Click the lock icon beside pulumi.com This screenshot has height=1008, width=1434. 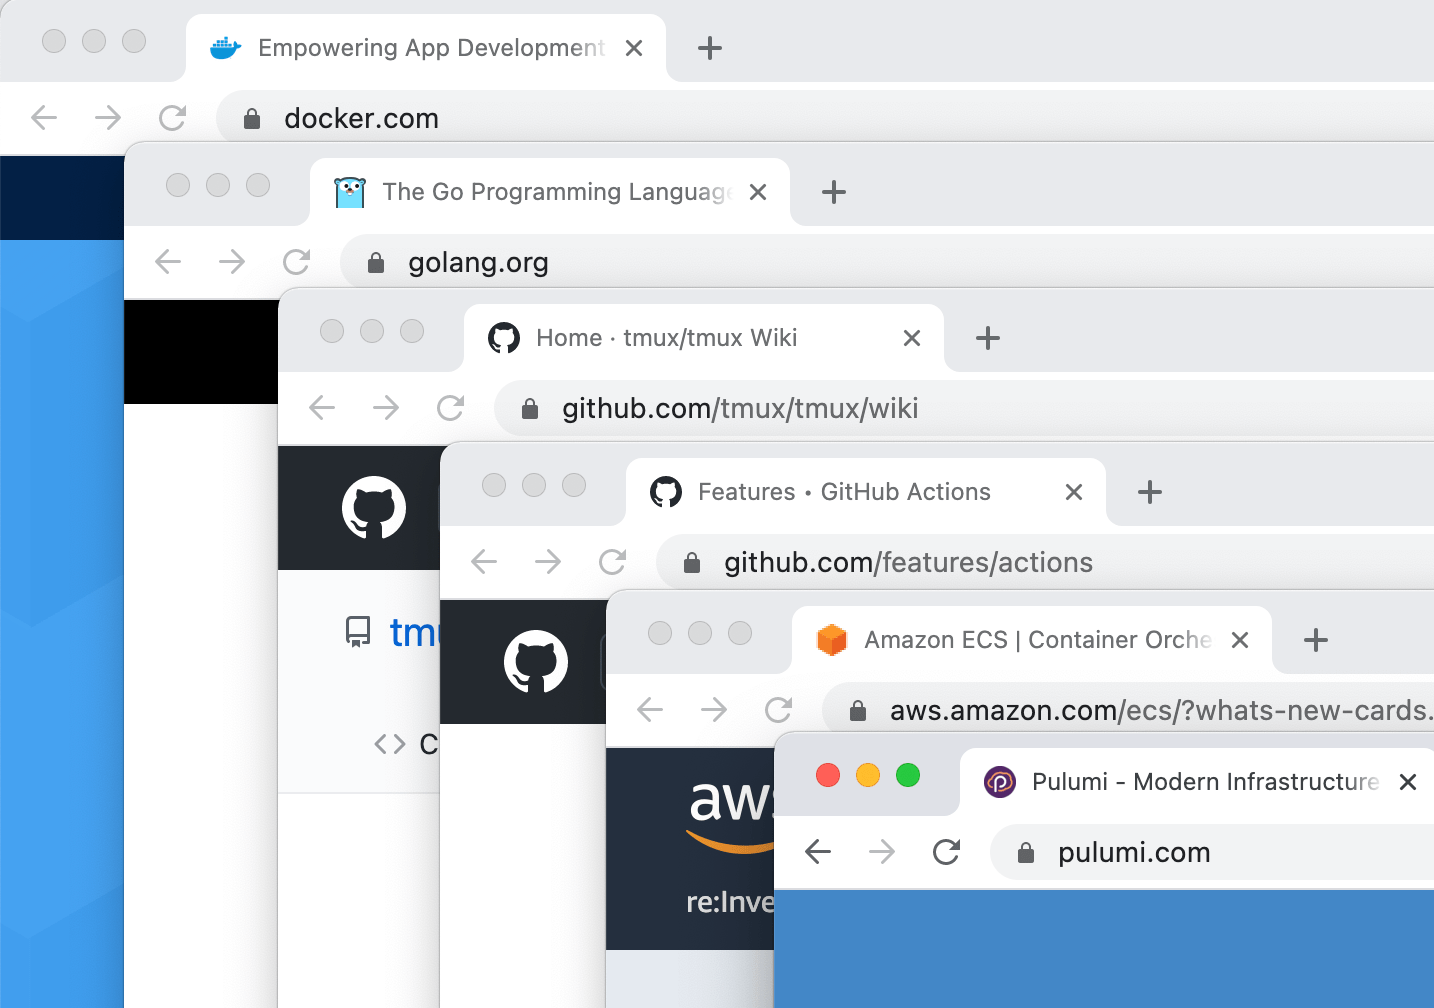click(x=1026, y=853)
